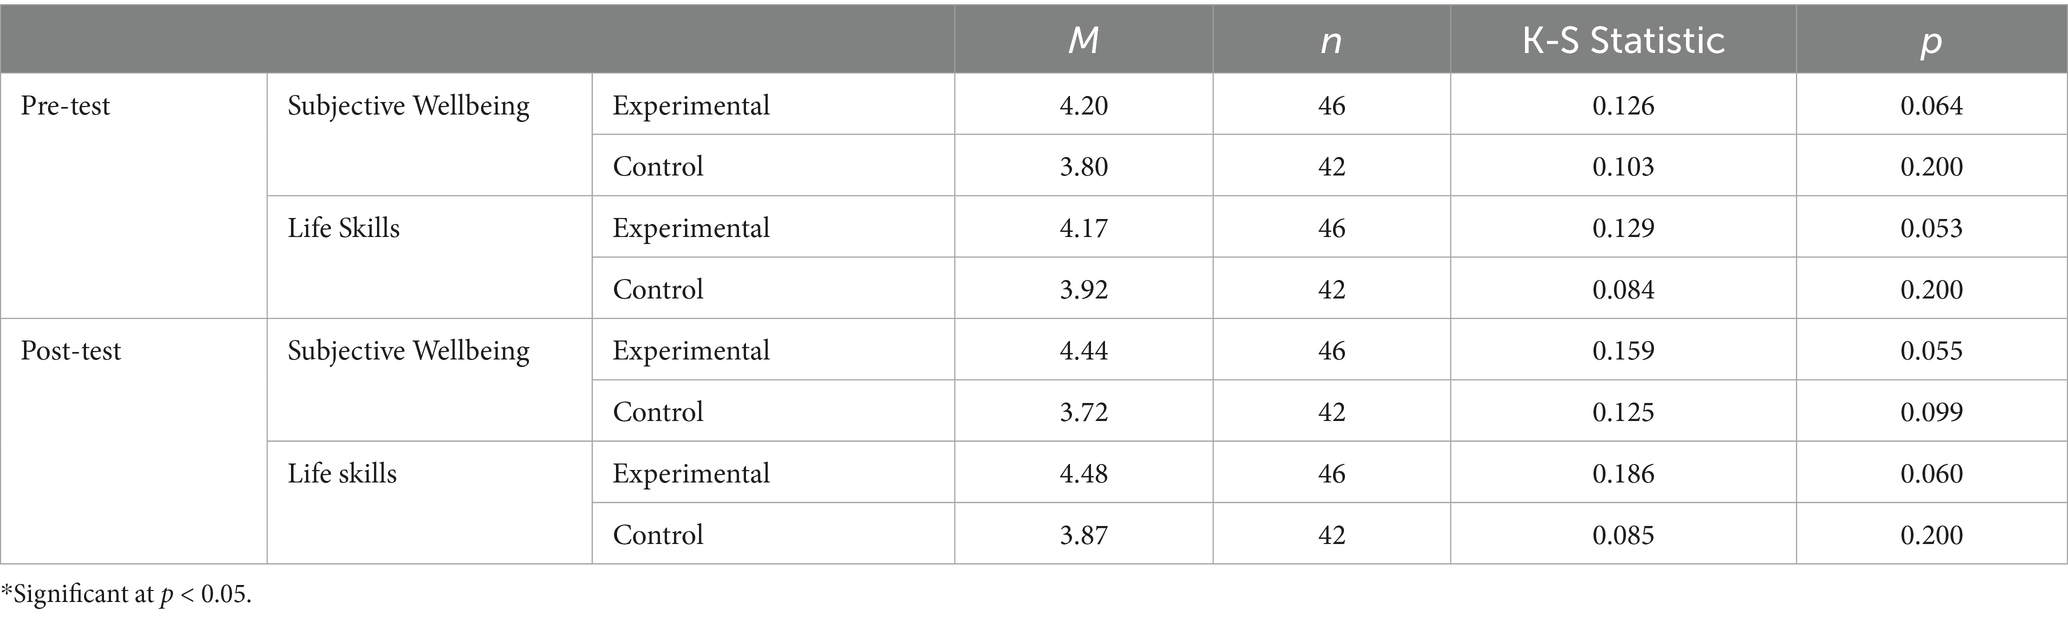The image size is (2068, 618).
Task: Click the p column header
Action: point(1931,40)
